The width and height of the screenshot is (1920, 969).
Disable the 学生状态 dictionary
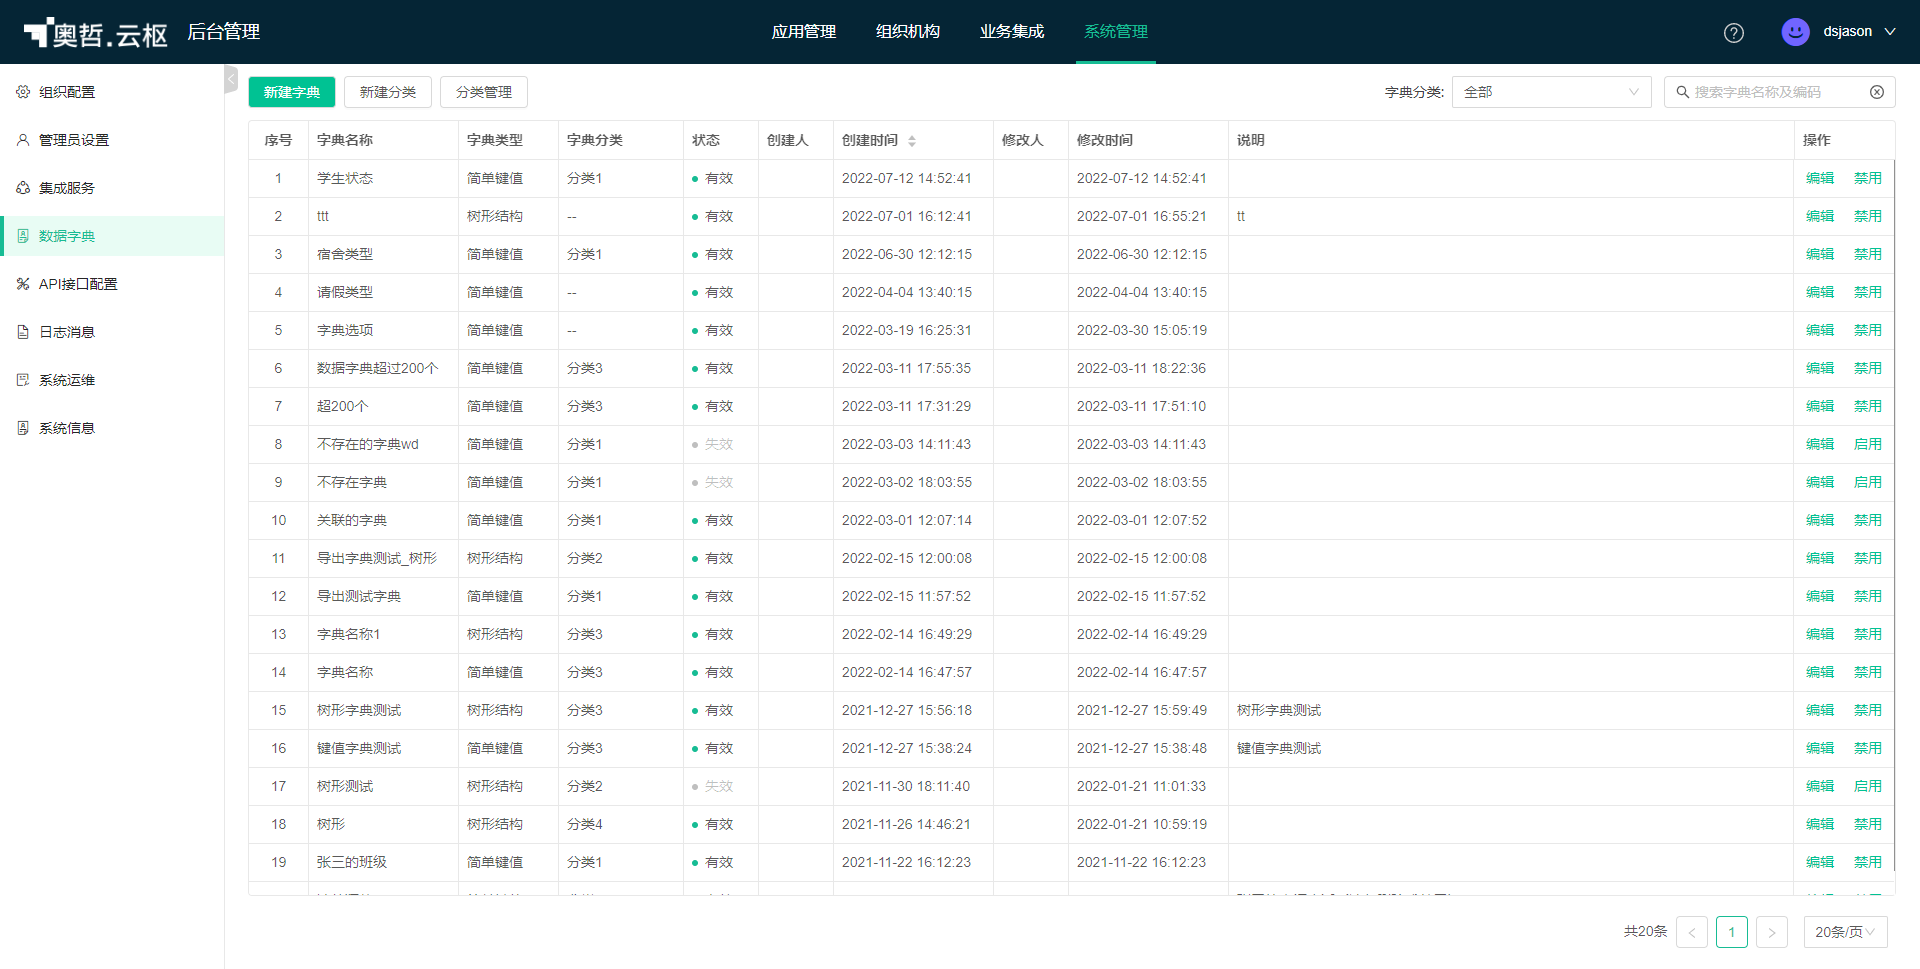click(x=1868, y=178)
